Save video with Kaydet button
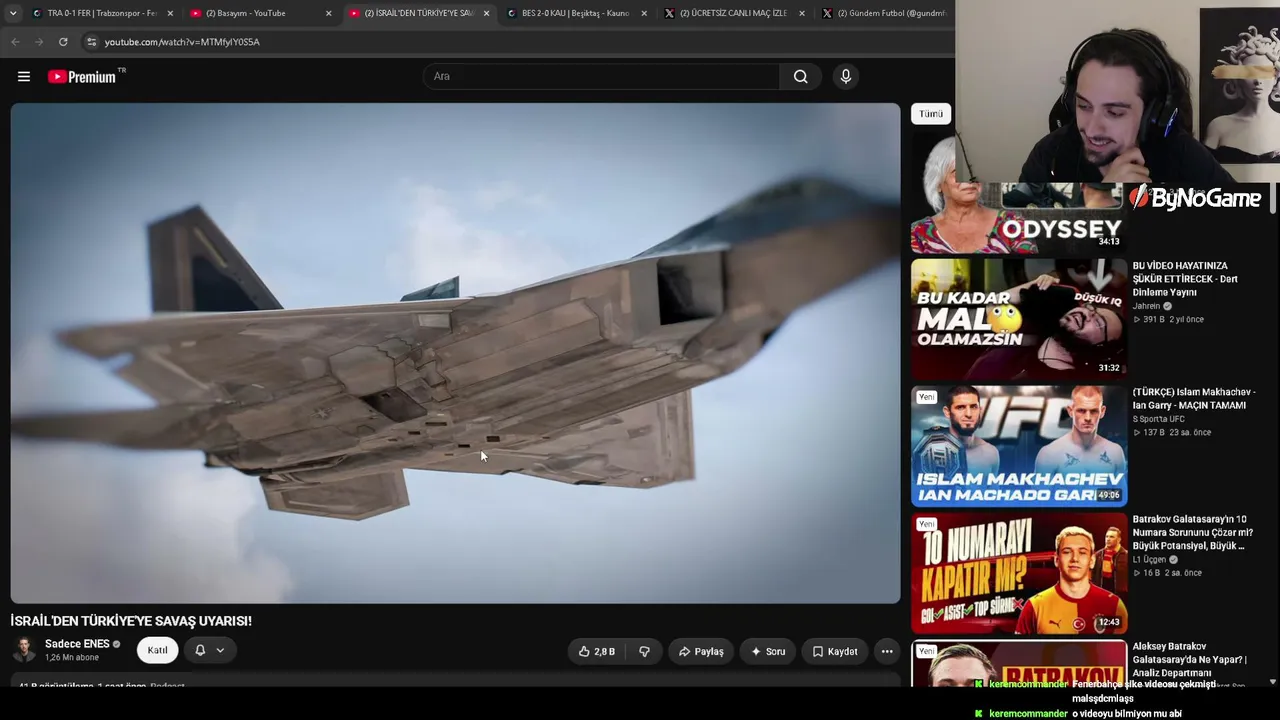This screenshot has height=720, width=1280. 834,651
